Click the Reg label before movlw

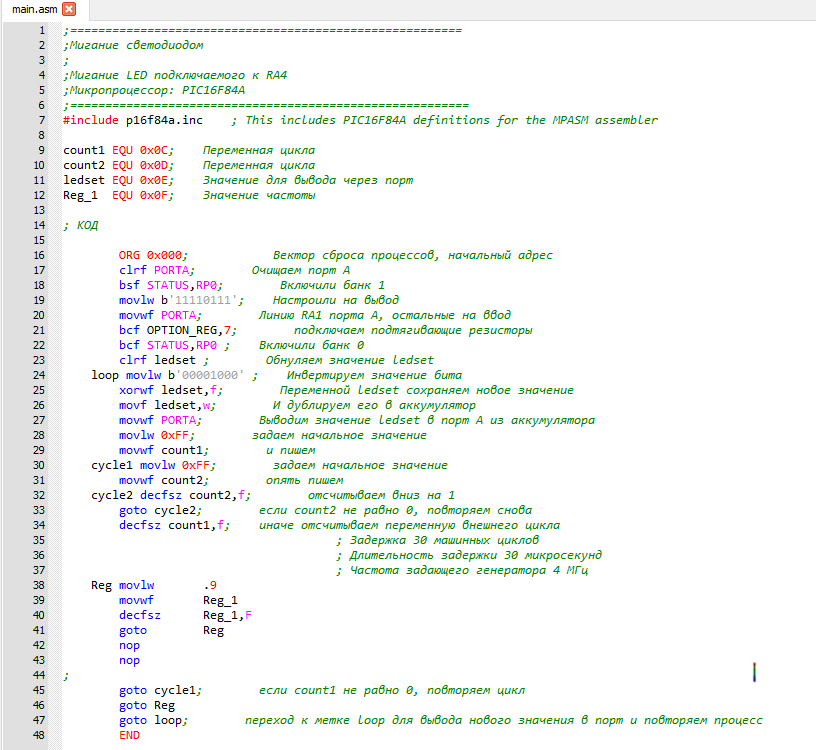coord(101,585)
